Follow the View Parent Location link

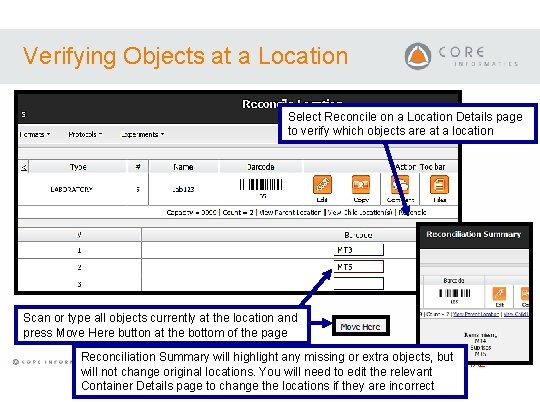click(x=290, y=212)
